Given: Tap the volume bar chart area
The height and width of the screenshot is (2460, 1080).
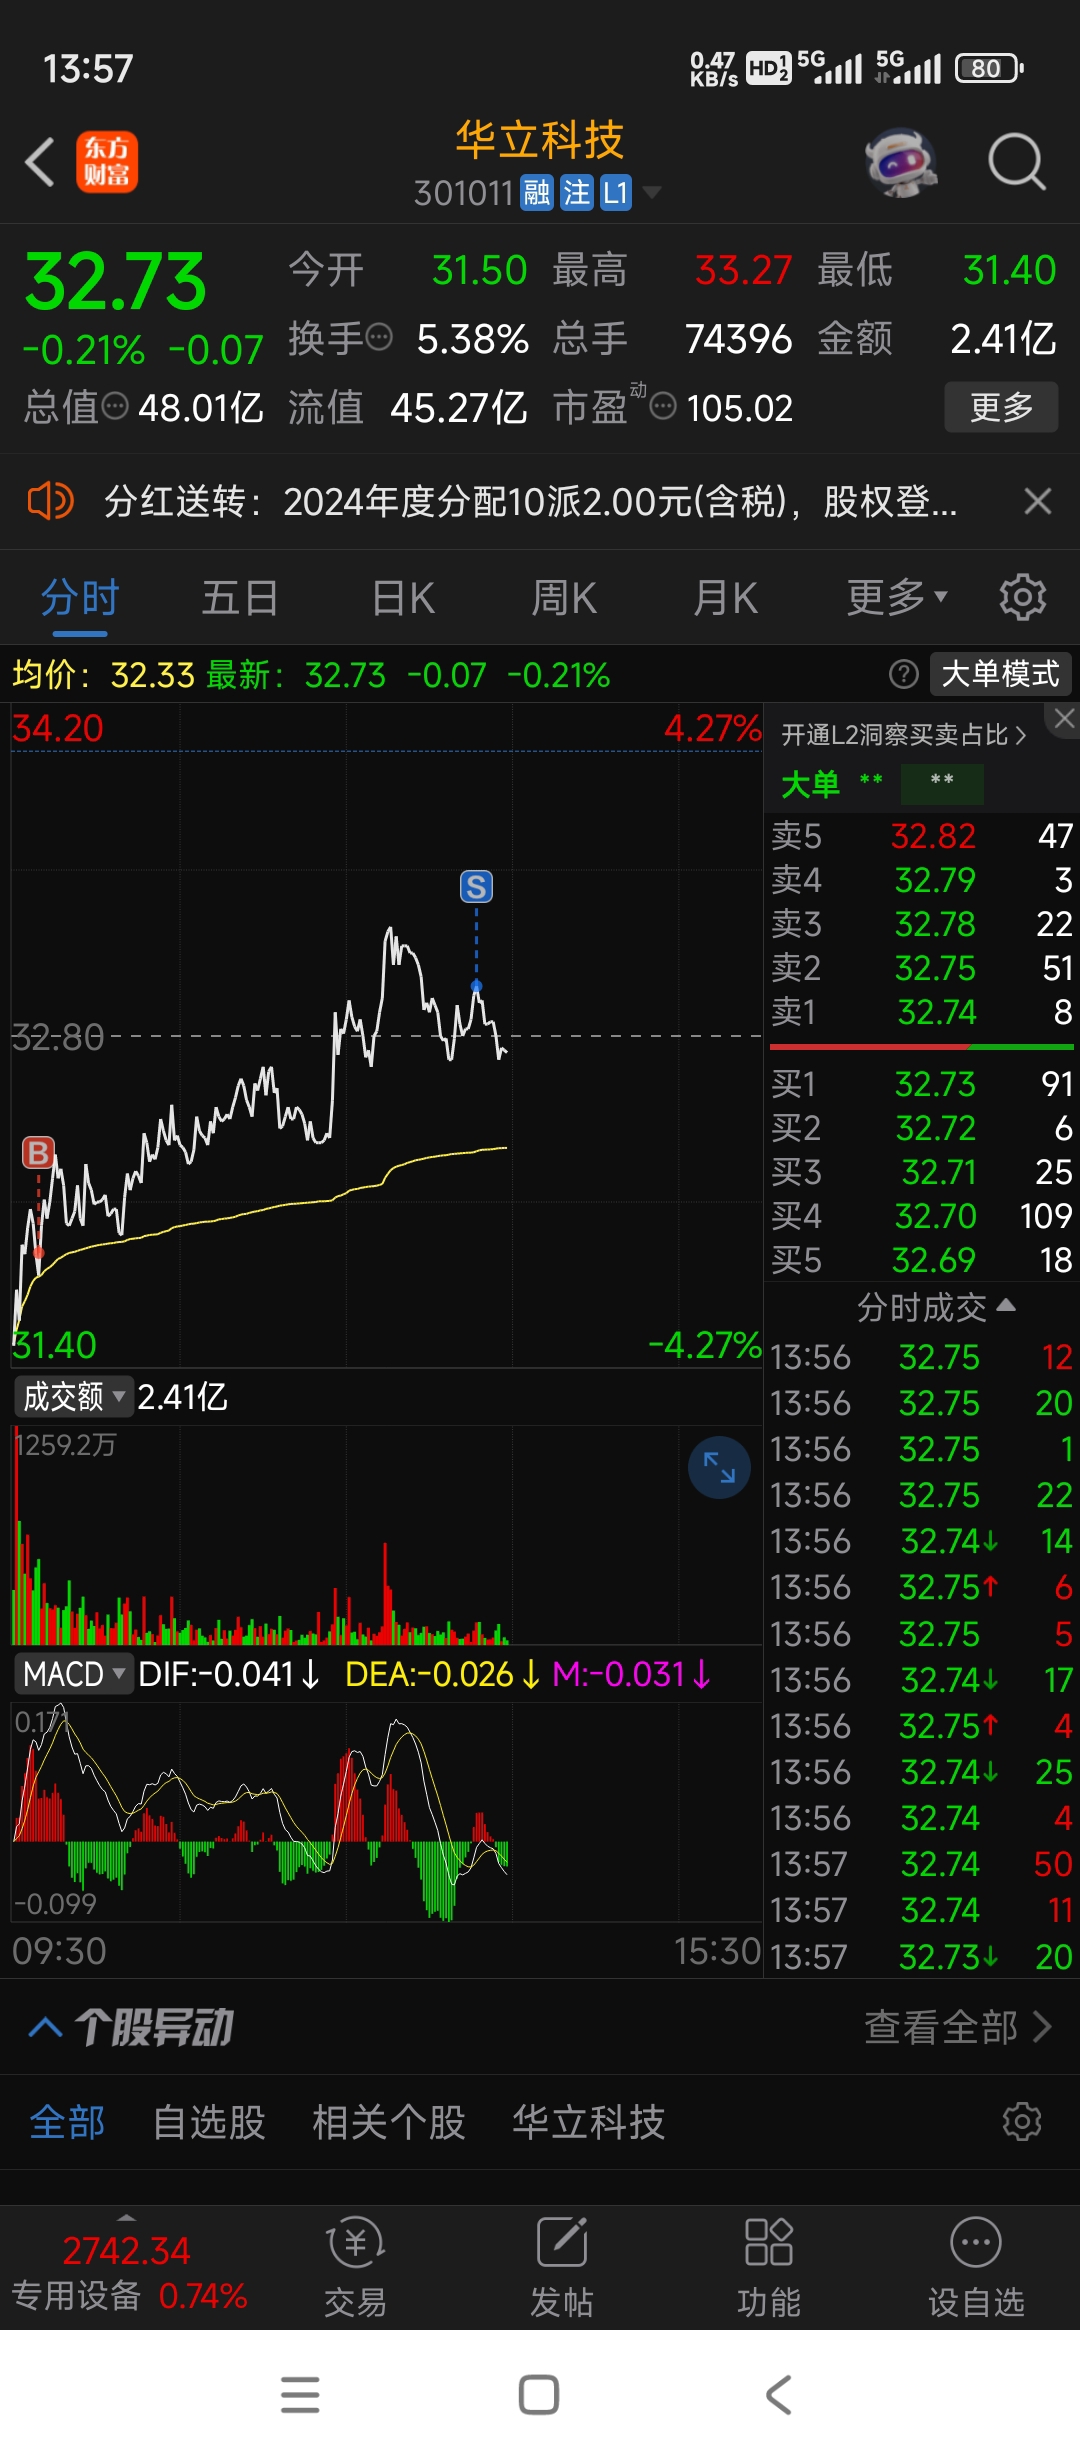Looking at the screenshot, I should [x=386, y=1535].
